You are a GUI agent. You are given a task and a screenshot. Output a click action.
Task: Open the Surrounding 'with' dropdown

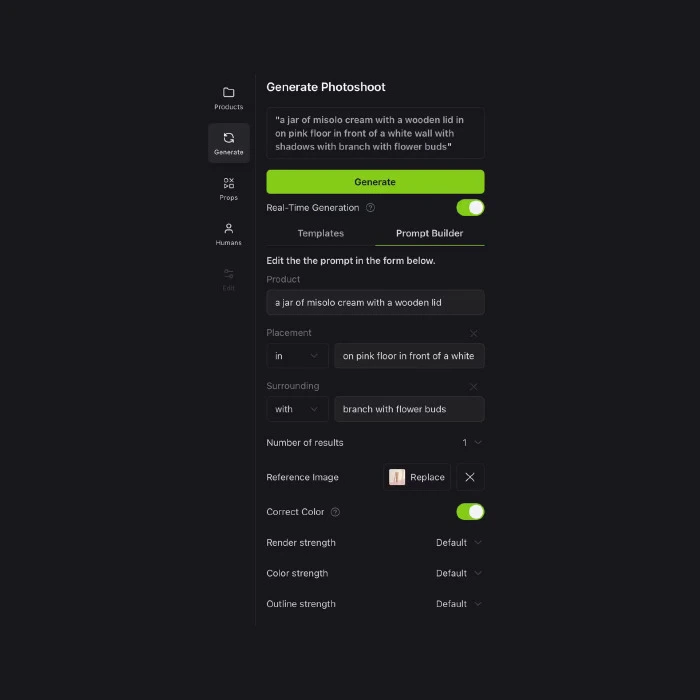pos(297,409)
